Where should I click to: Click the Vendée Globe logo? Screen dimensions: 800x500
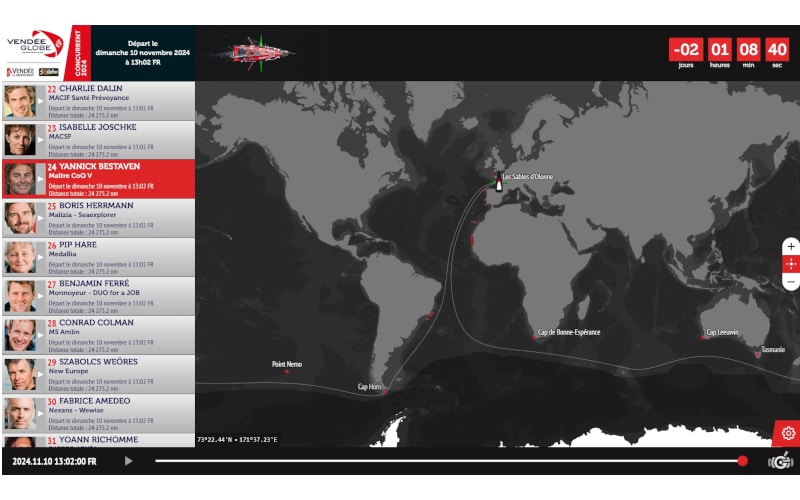[x=35, y=45]
